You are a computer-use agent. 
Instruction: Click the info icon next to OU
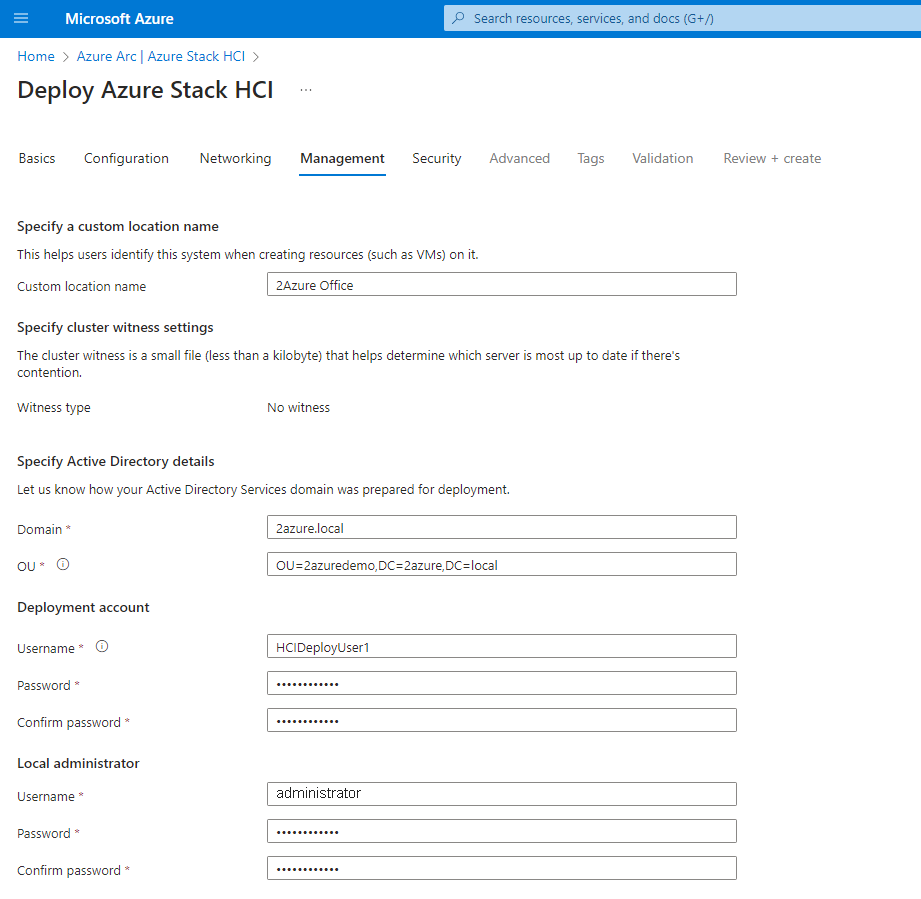point(63,565)
